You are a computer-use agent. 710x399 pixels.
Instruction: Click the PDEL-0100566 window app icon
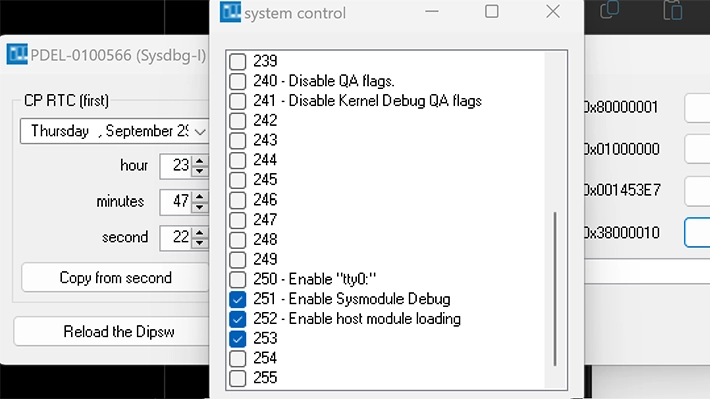click(17, 54)
